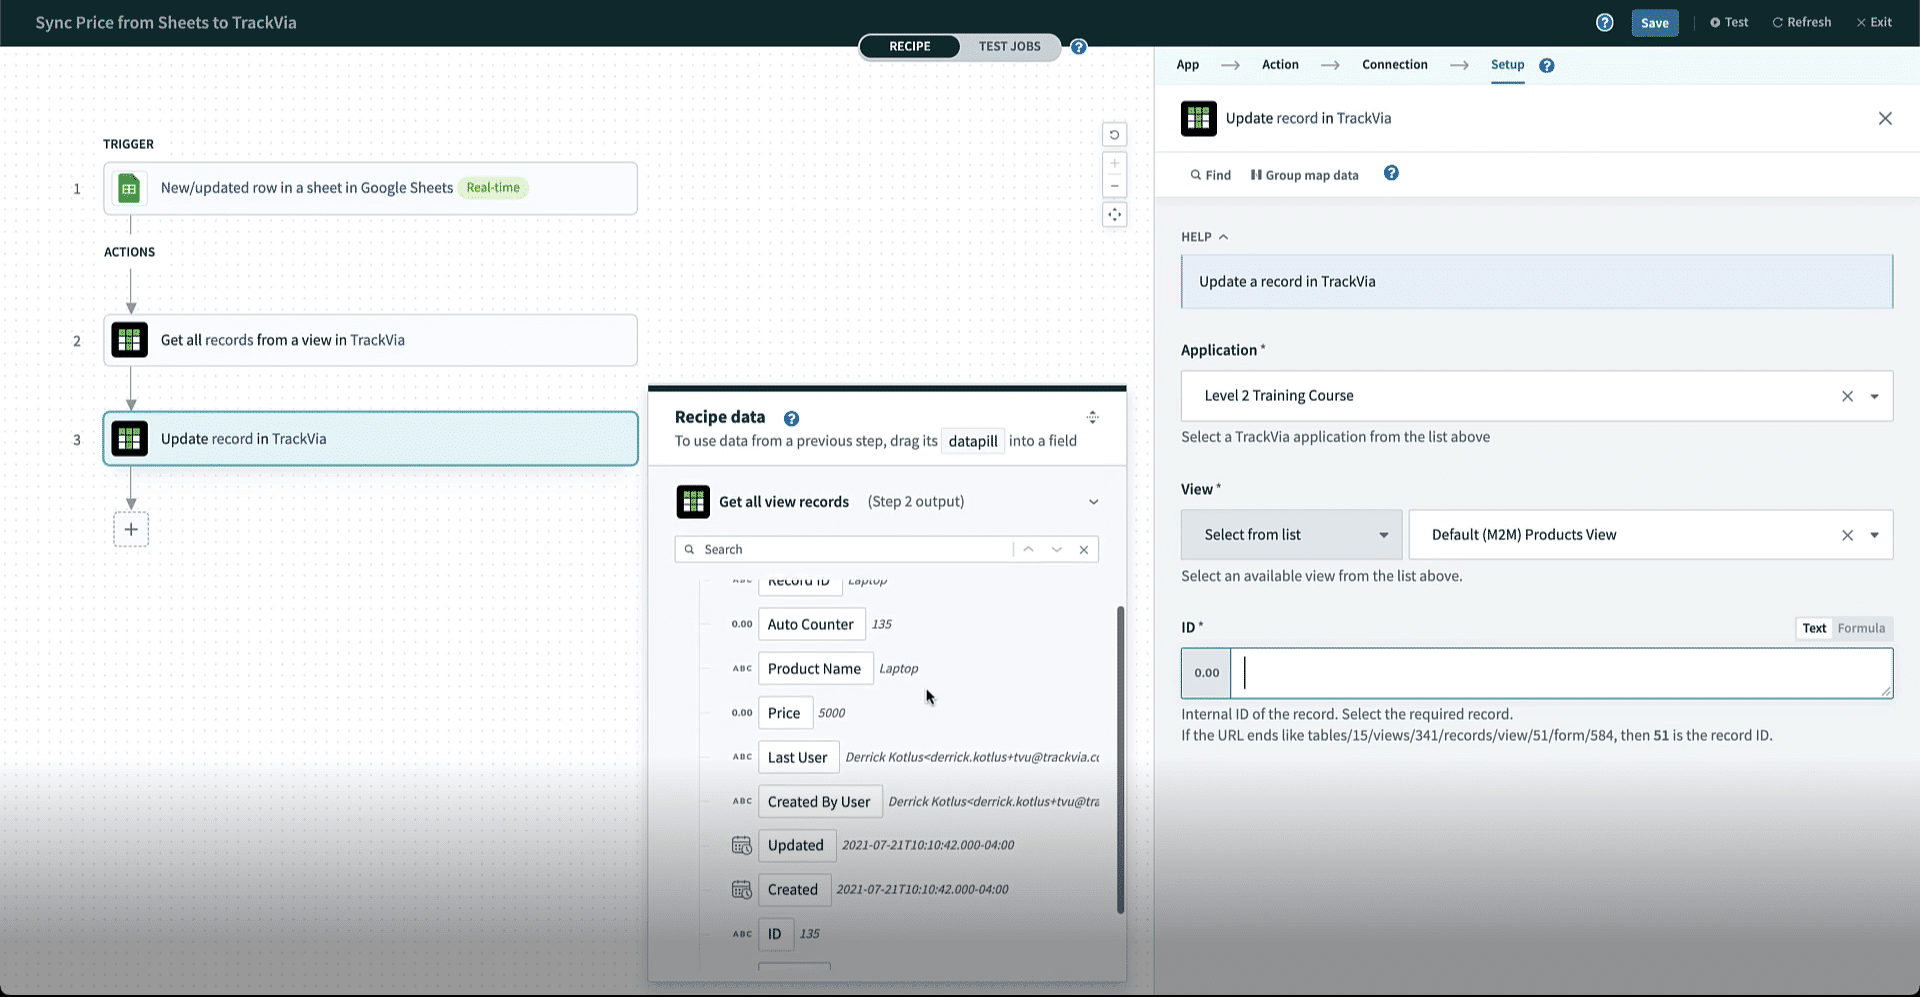
Task: Select the Setup step tab
Action: (x=1507, y=65)
